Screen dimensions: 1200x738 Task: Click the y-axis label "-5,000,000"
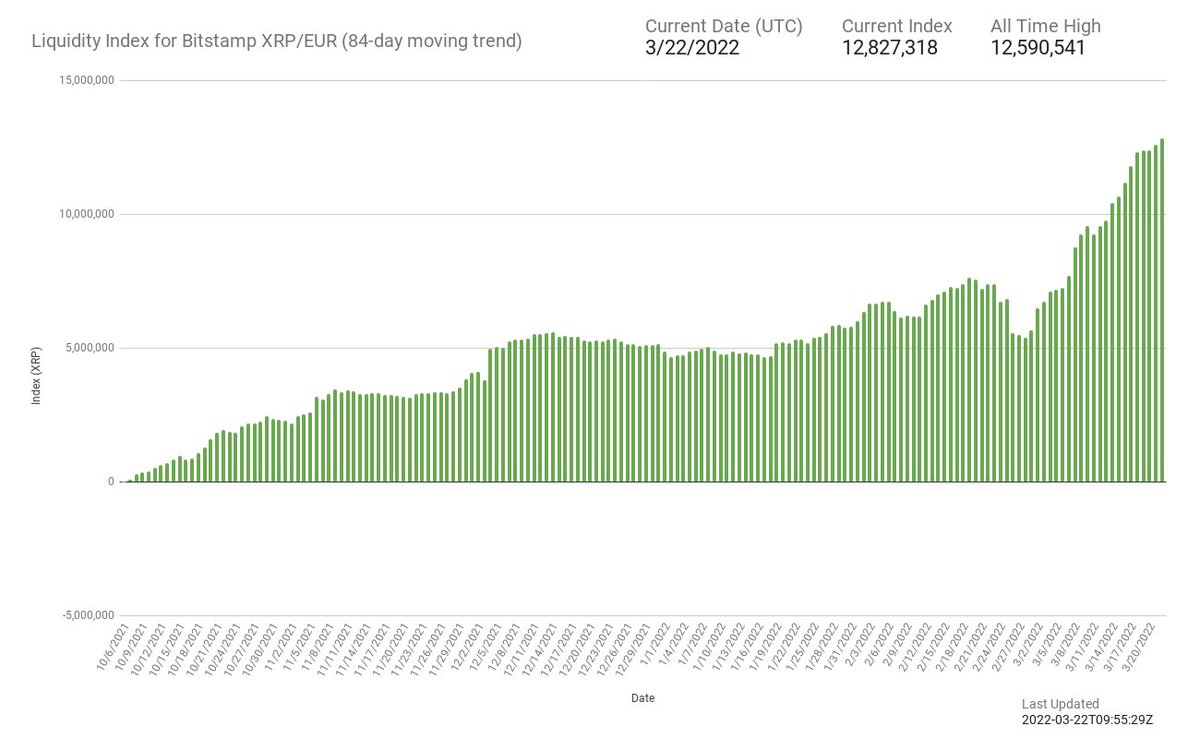tap(90, 615)
